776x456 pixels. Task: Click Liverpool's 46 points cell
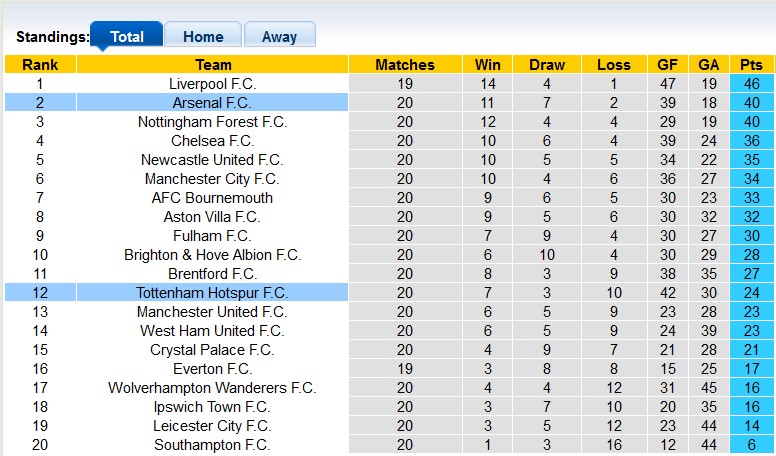(x=751, y=84)
